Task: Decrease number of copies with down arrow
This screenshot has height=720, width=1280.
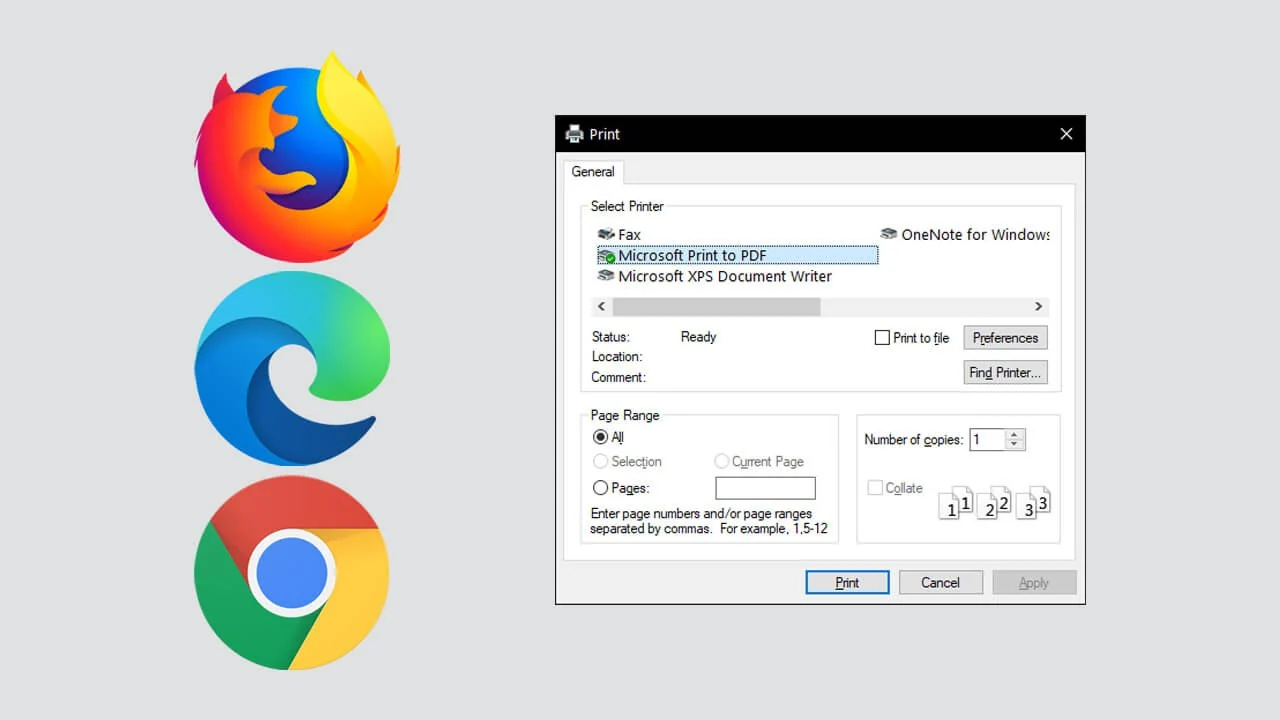Action: coord(1015,444)
